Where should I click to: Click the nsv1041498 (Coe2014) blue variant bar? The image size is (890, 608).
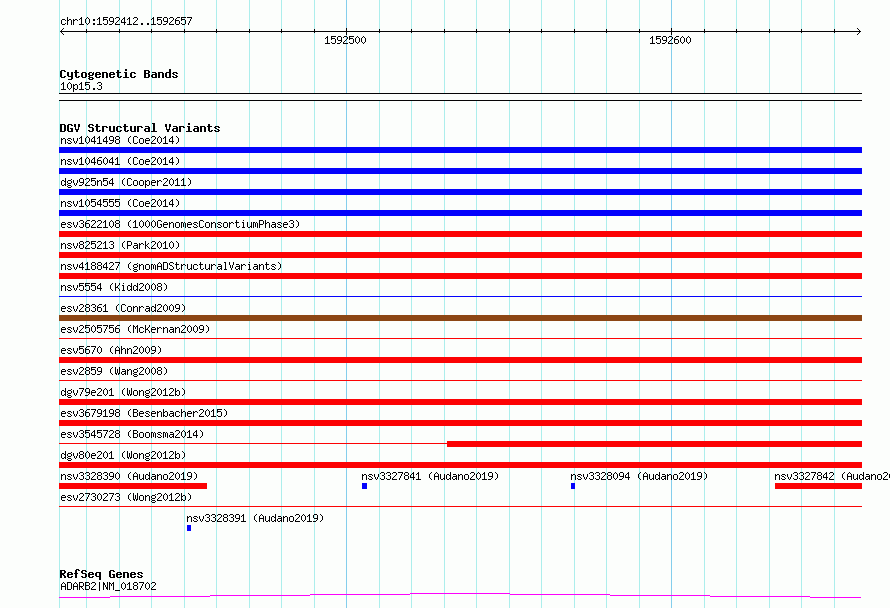pyautogui.click(x=460, y=150)
